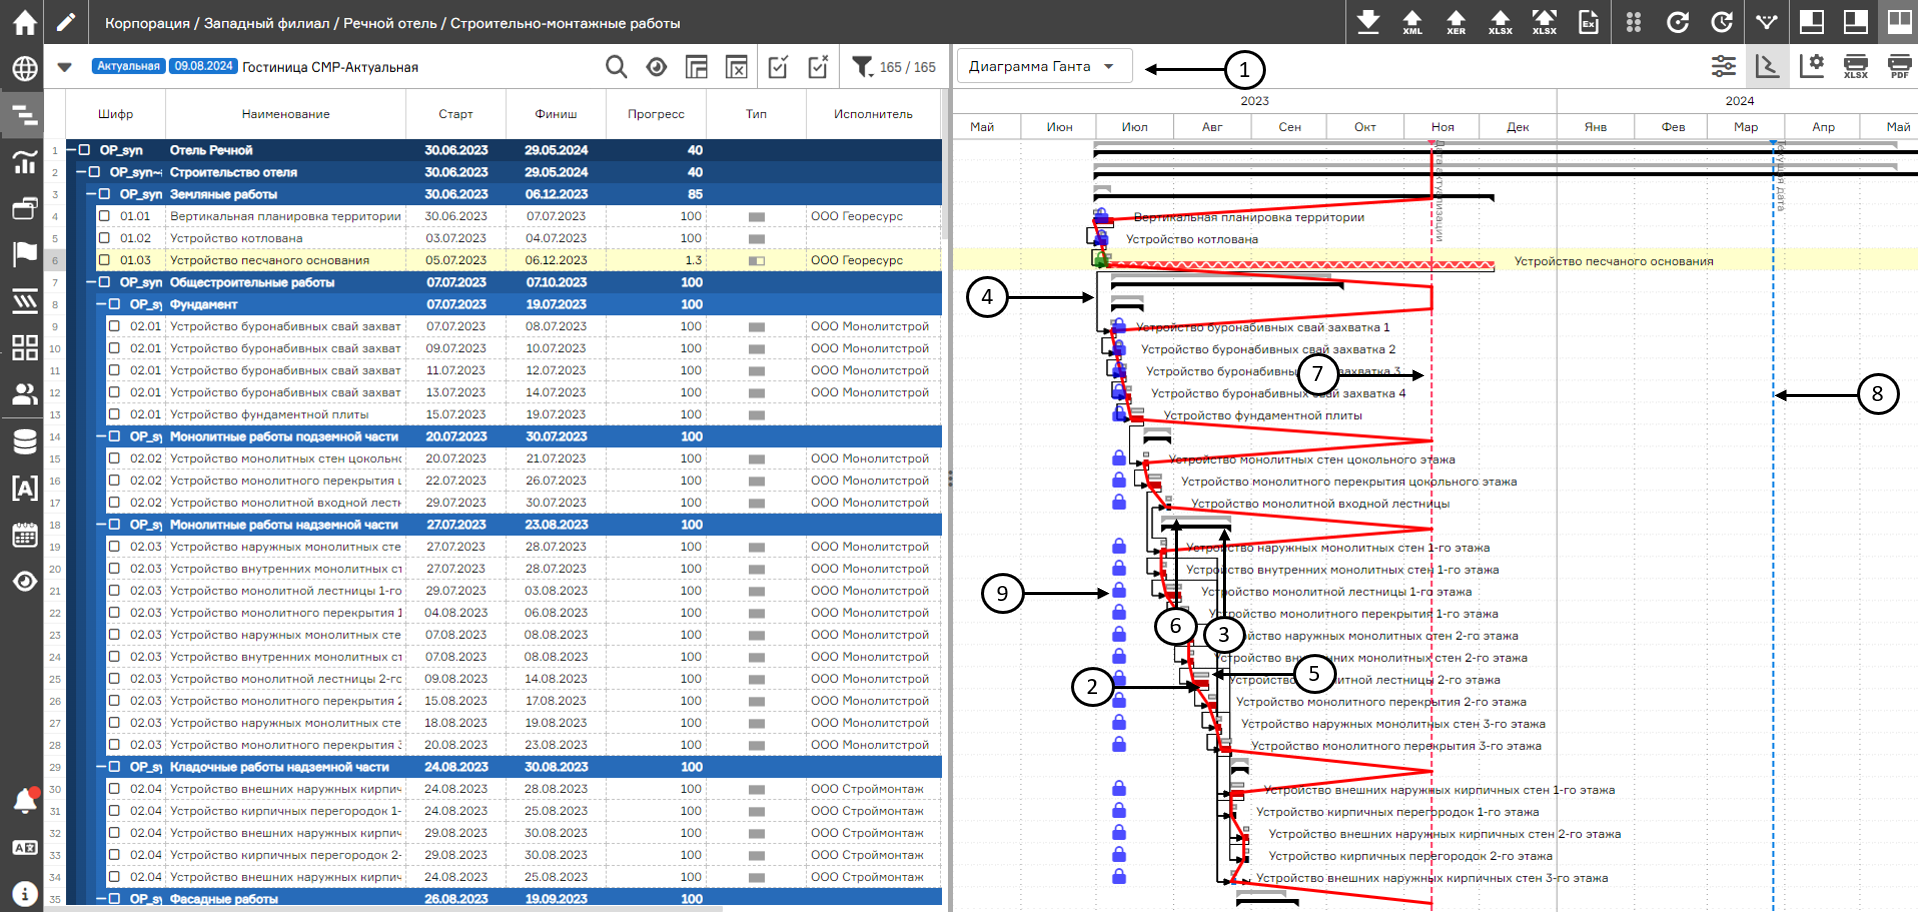Click the filter funnel icon

[x=862, y=67]
